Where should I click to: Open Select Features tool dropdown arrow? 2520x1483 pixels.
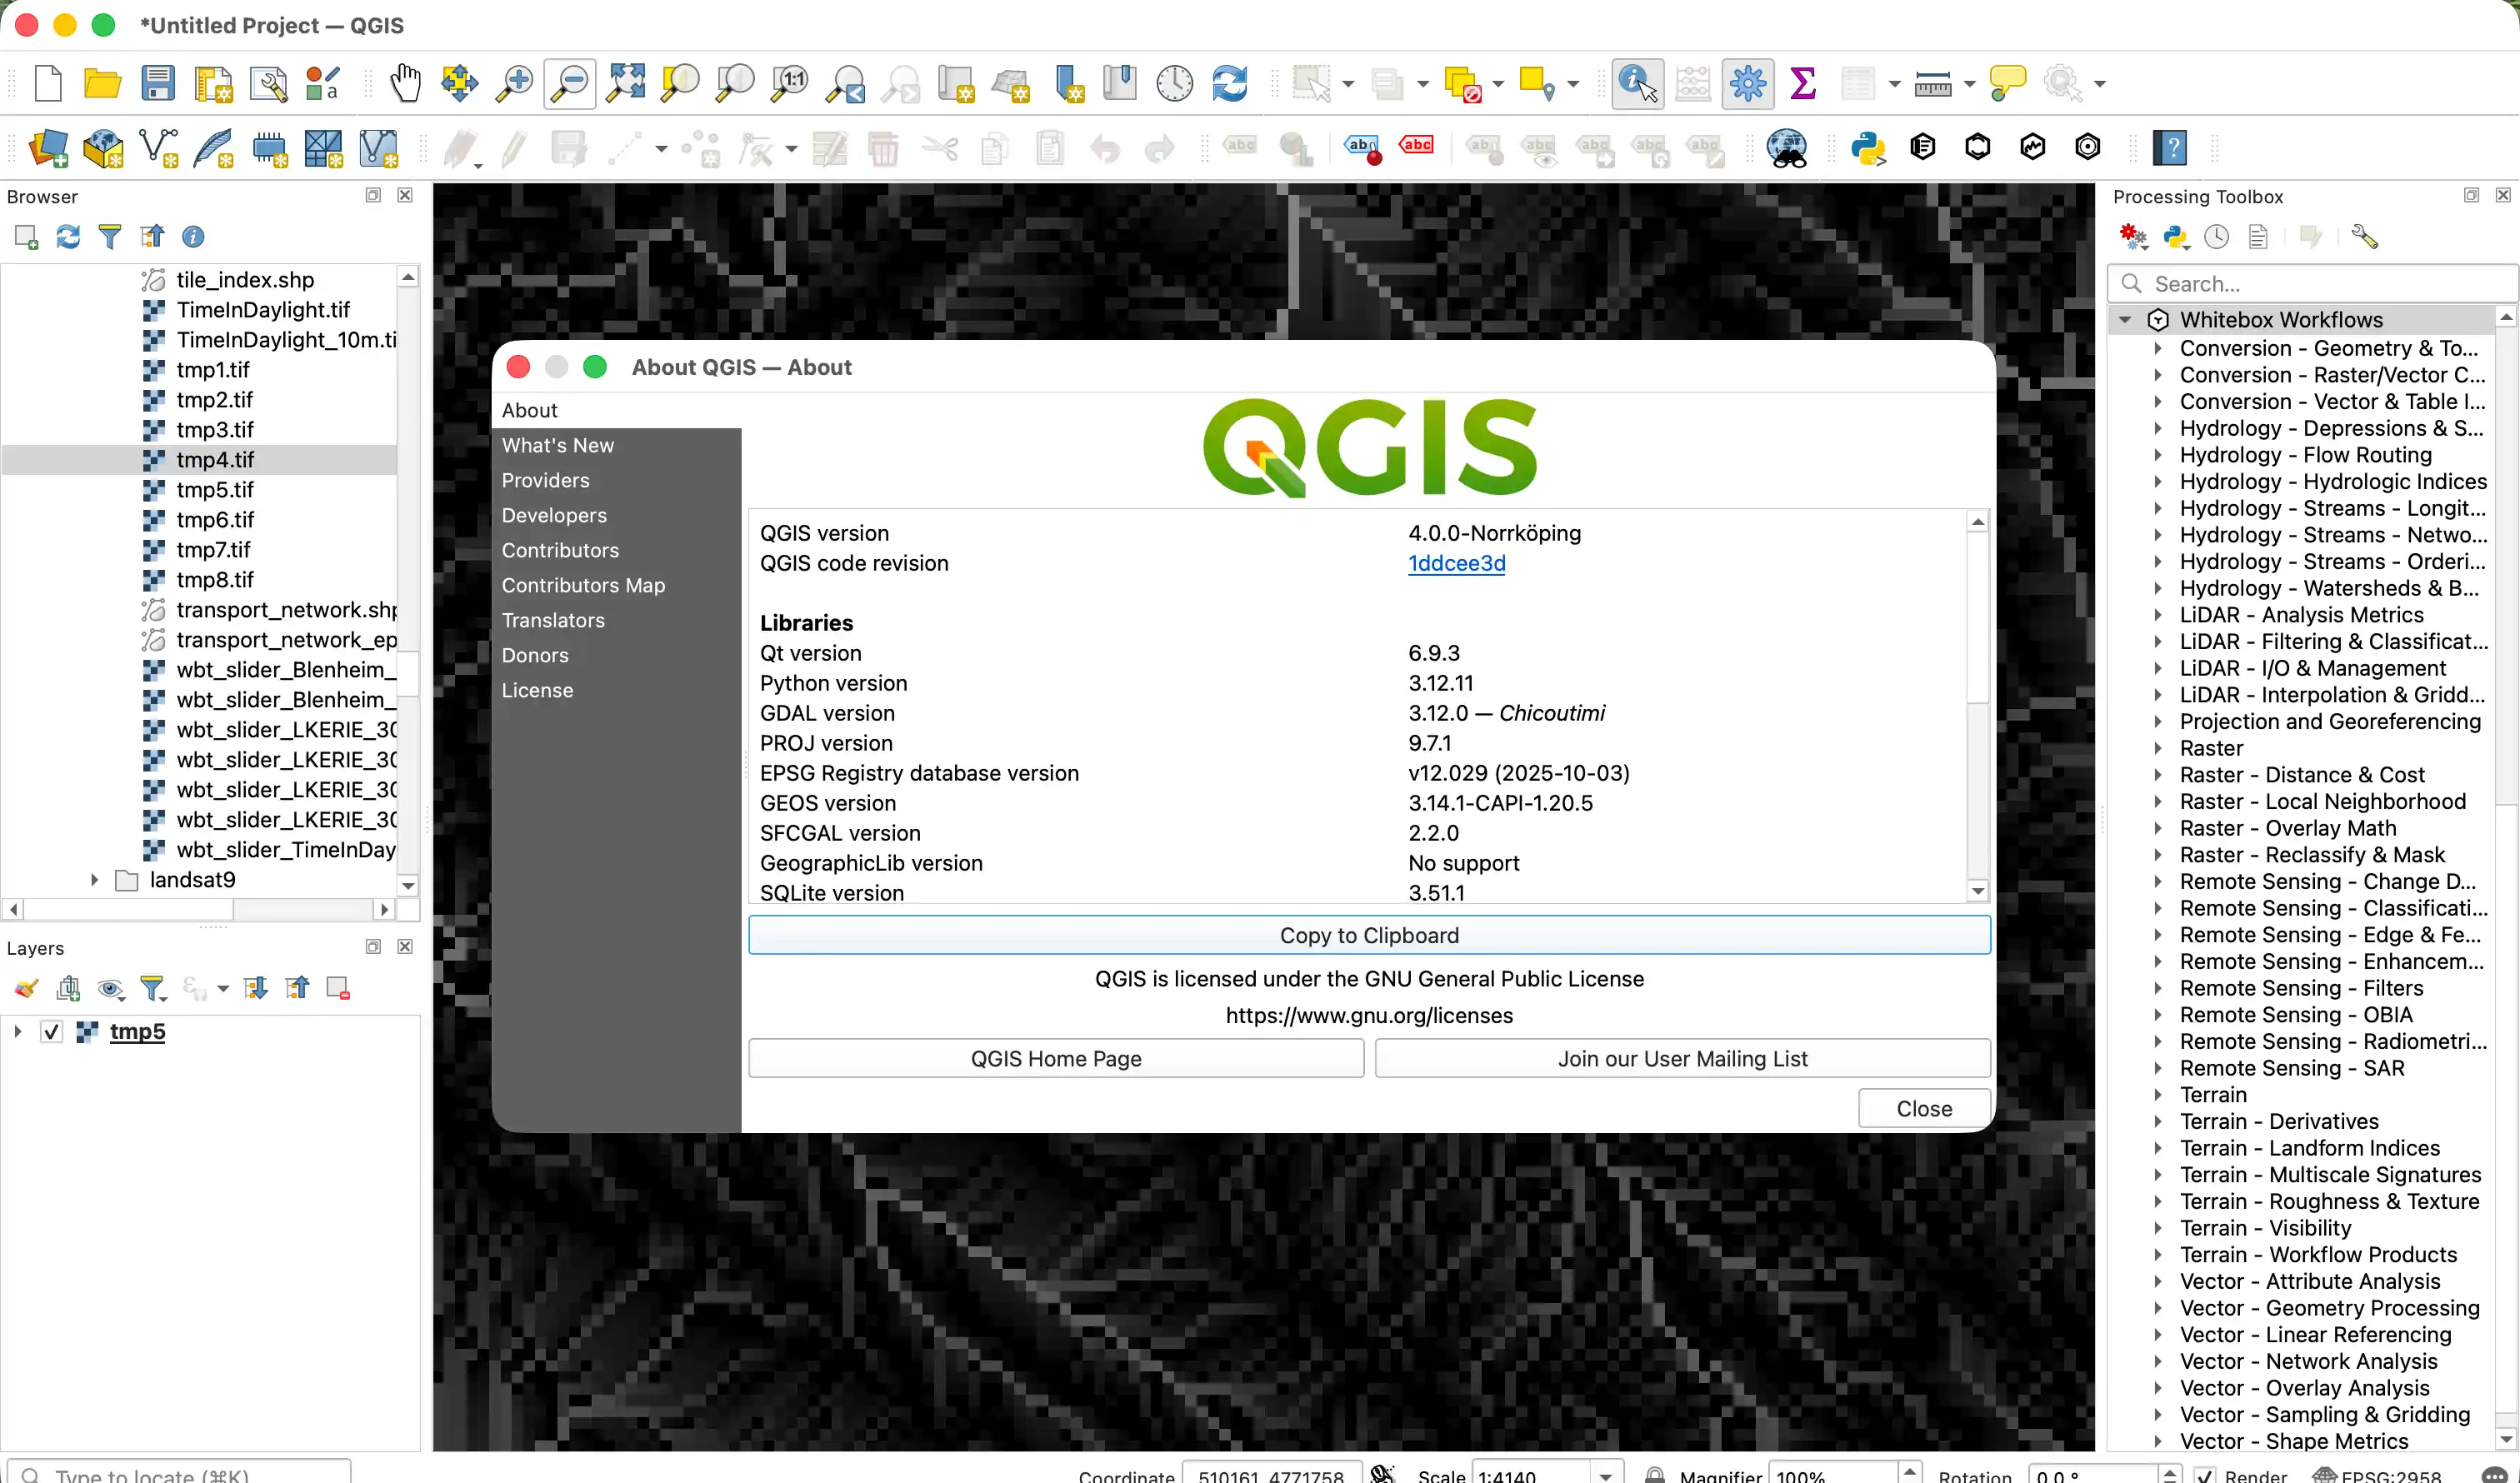pos(1348,84)
